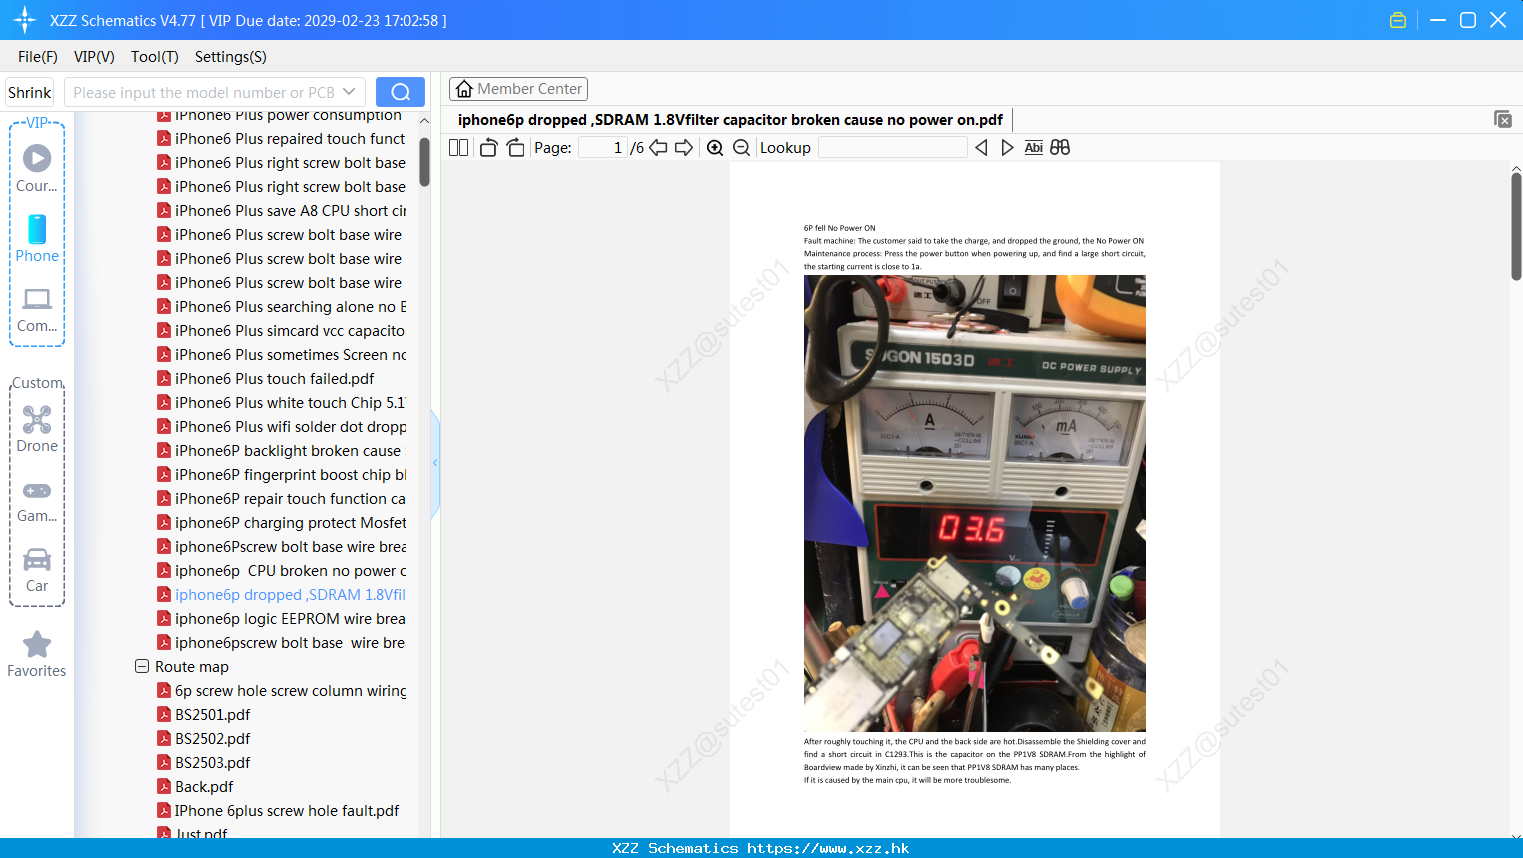This screenshot has height=858, width=1523.
Task: Rotate the page counterclockwise
Action: pyautogui.click(x=488, y=147)
